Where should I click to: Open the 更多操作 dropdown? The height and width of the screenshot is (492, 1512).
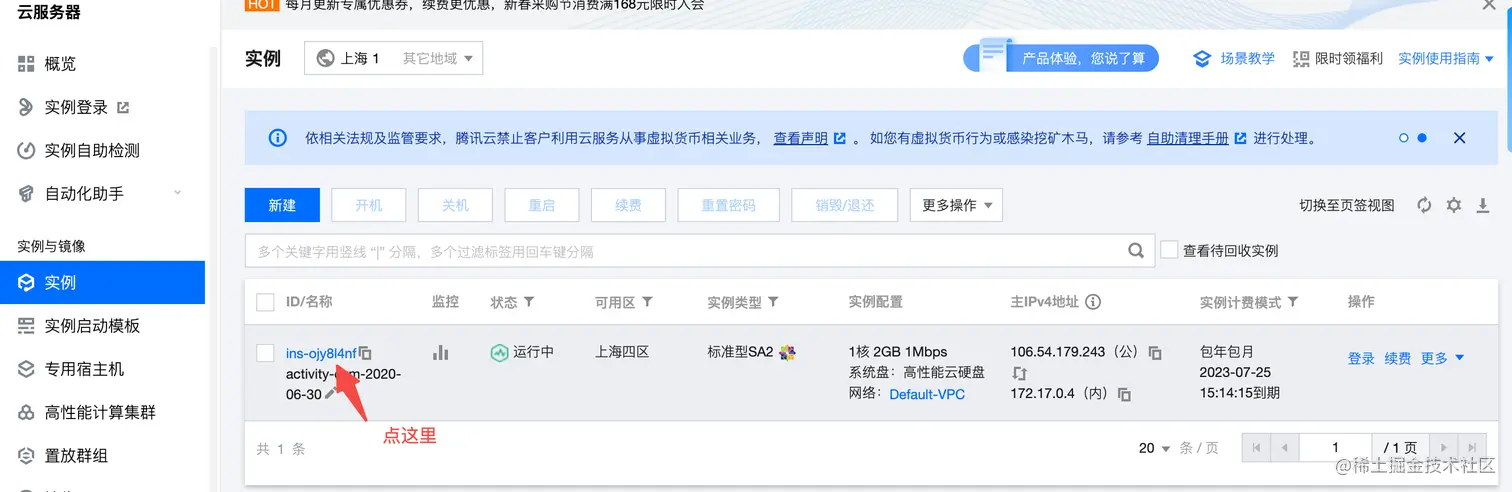(x=956, y=205)
